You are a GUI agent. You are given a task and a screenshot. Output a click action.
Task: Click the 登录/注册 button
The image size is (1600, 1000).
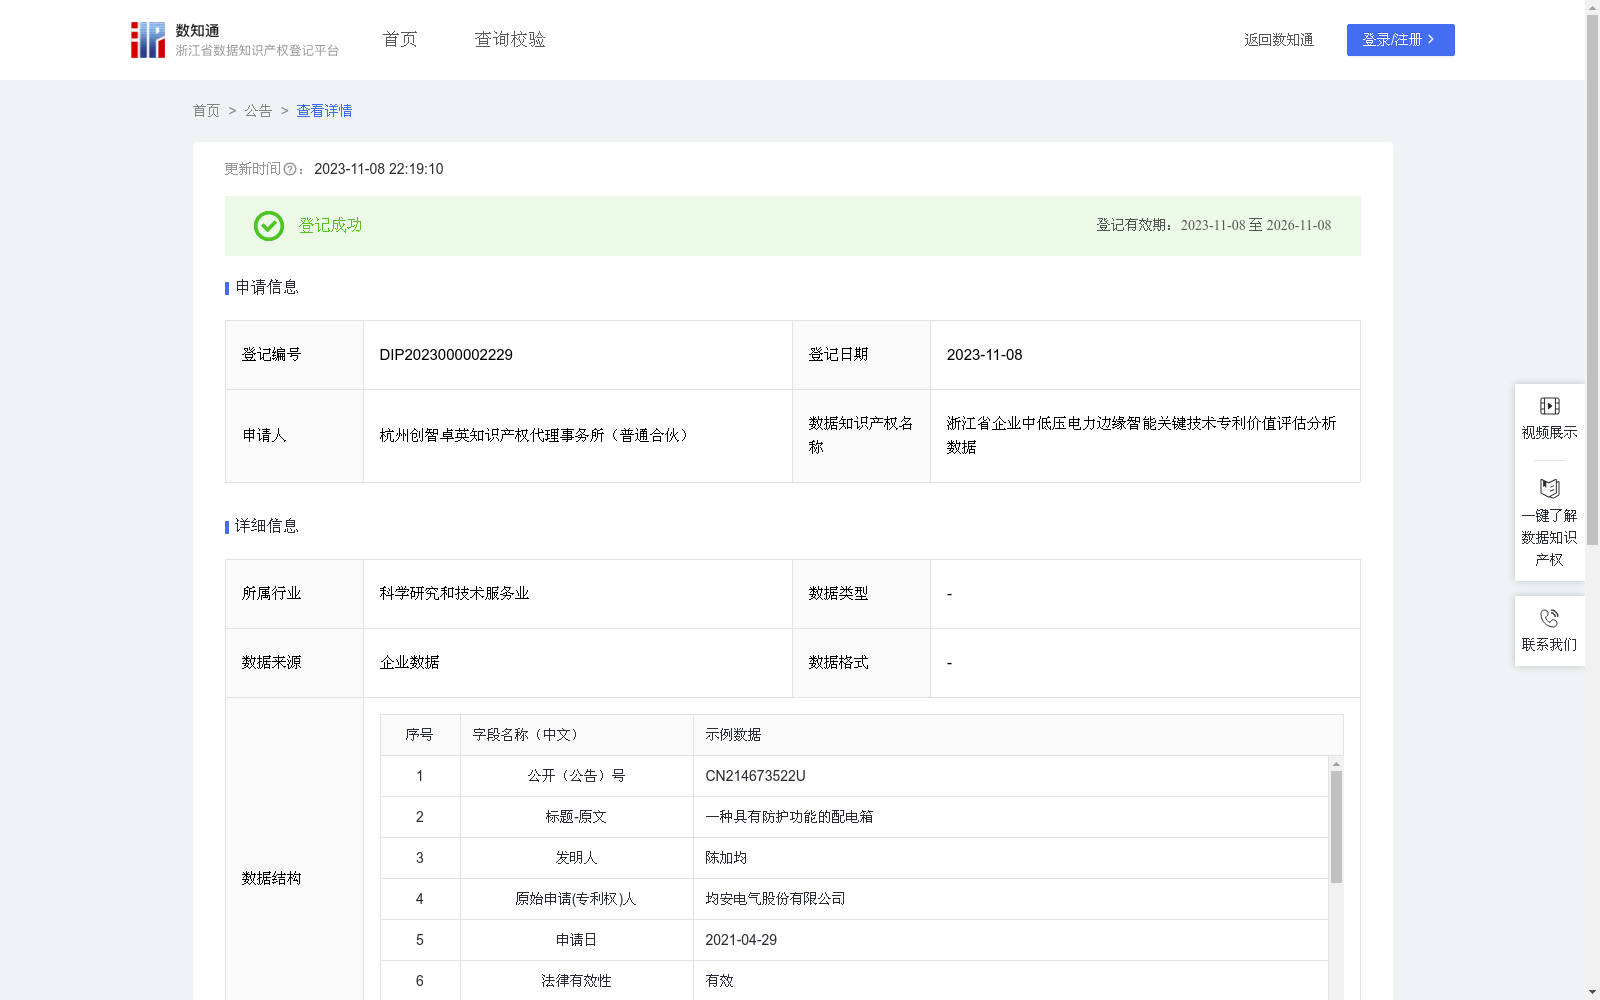point(1400,40)
